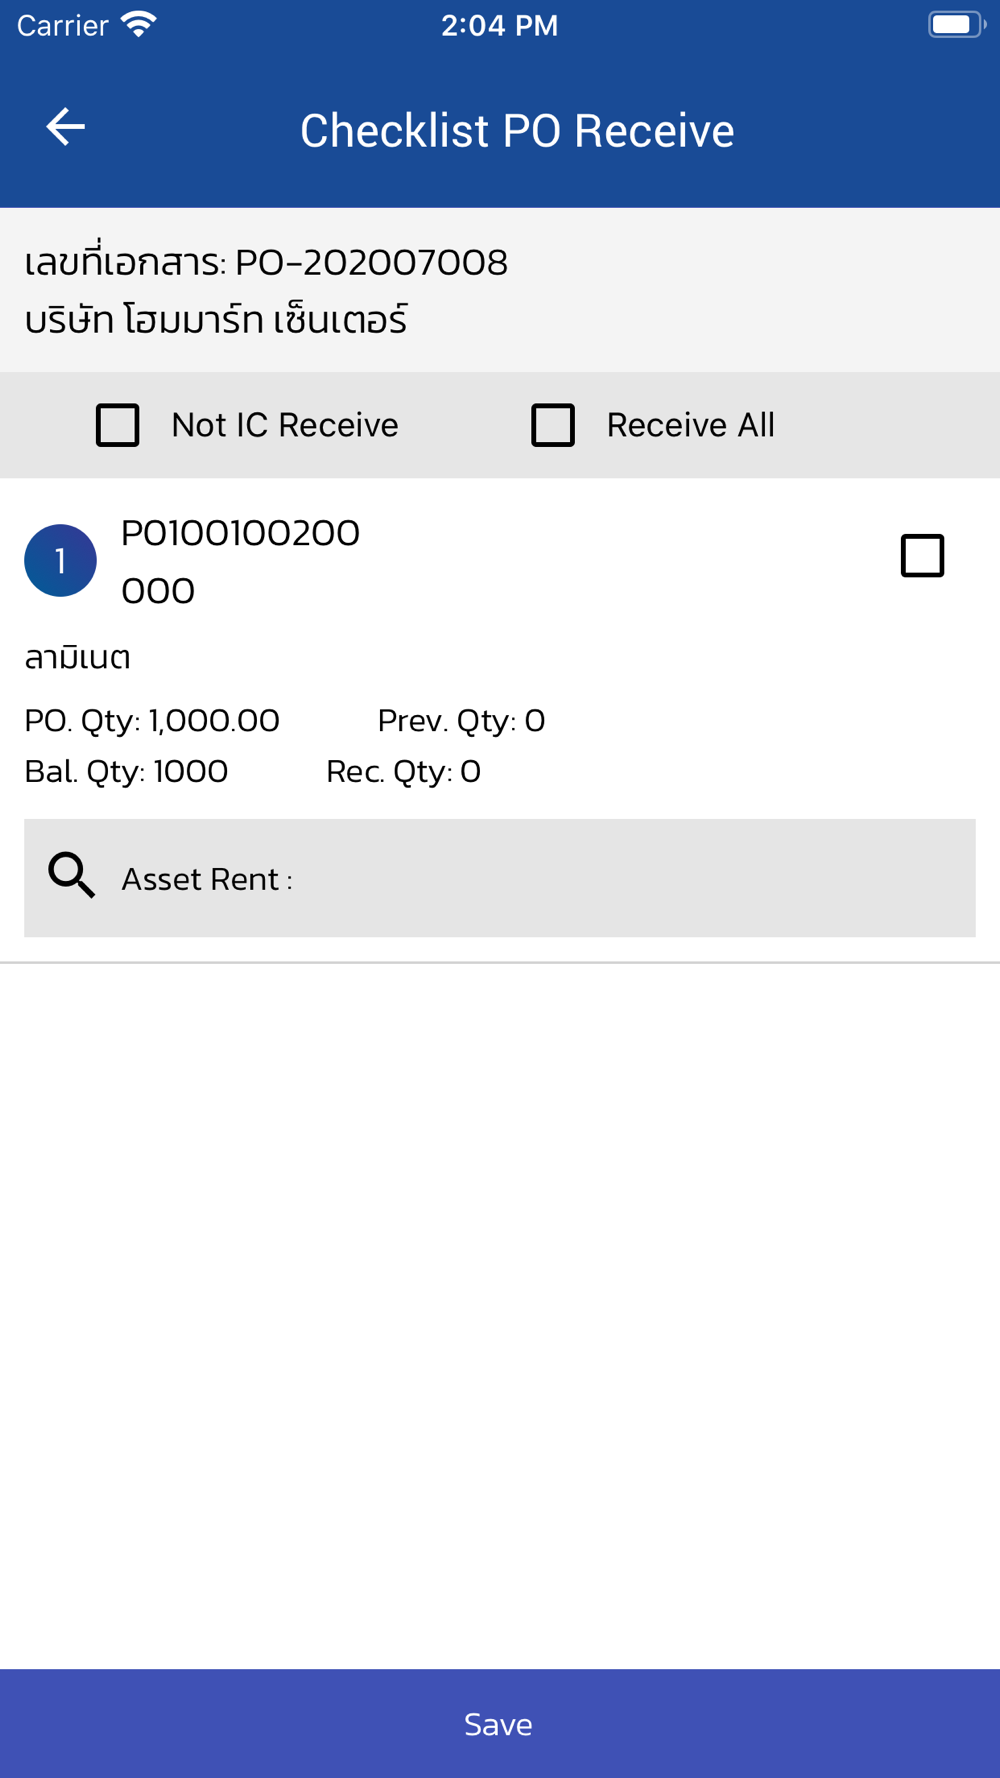Screen dimensions: 1000x1778
Task: Enable the Not IC Receive checkbox
Action: coord(118,425)
